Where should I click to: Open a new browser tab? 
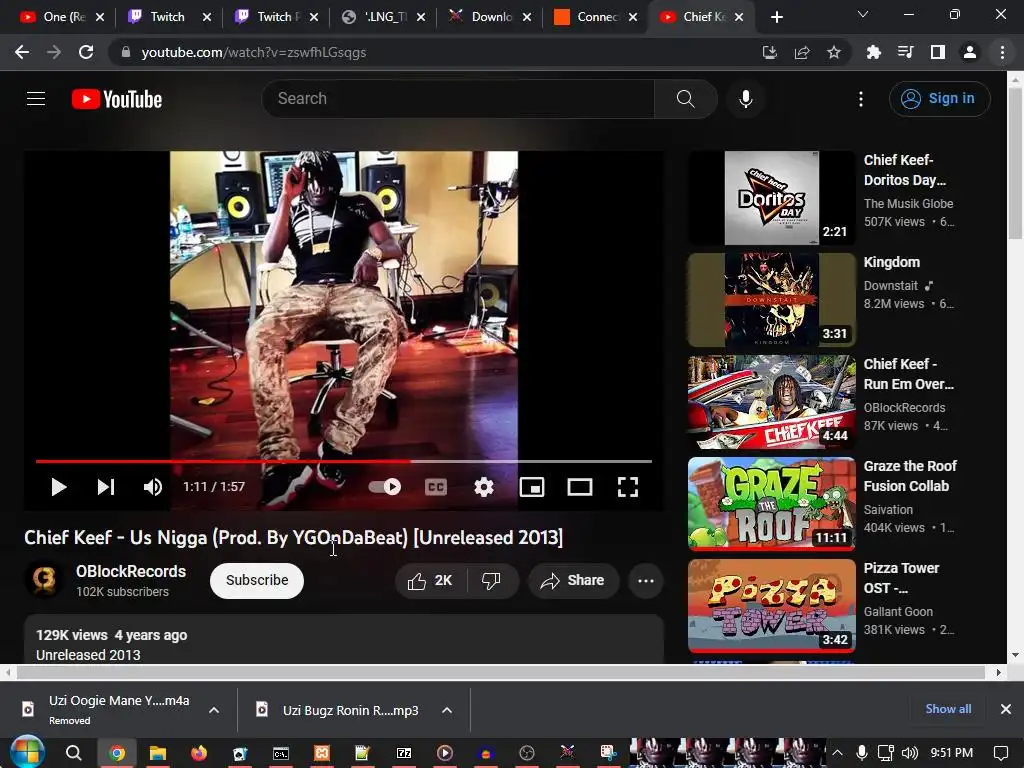point(776,17)
